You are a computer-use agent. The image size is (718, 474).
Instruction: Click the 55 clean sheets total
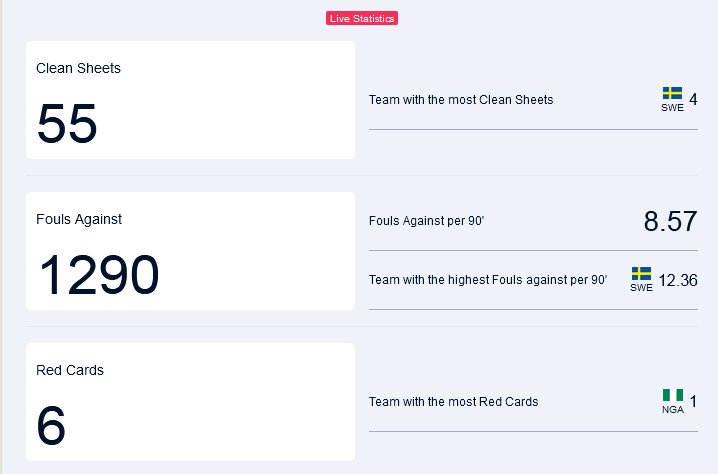67,123
